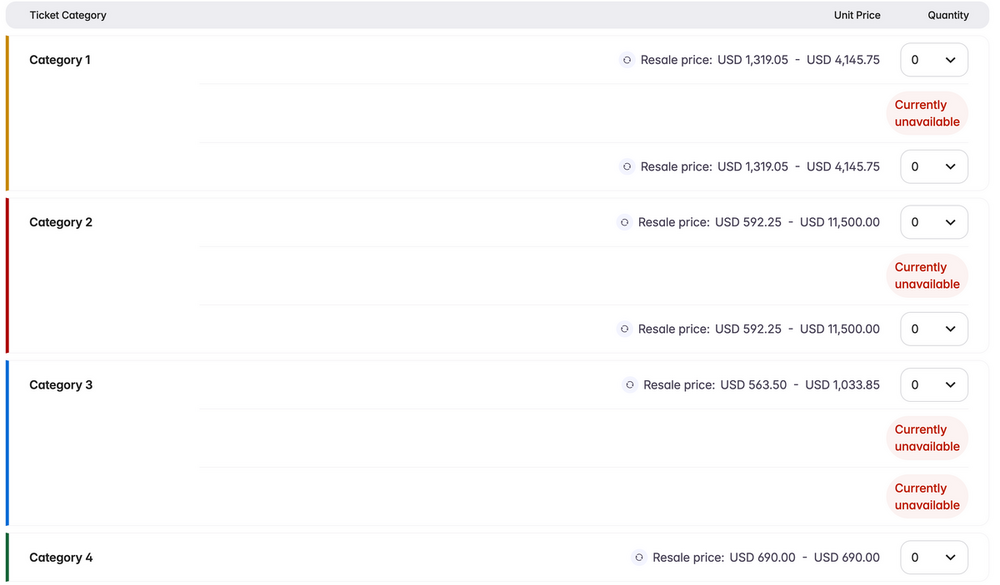Click Category 1 'Currently unavailable' badge
This screenshot has height=585, width=1000.
coord(927,113)
